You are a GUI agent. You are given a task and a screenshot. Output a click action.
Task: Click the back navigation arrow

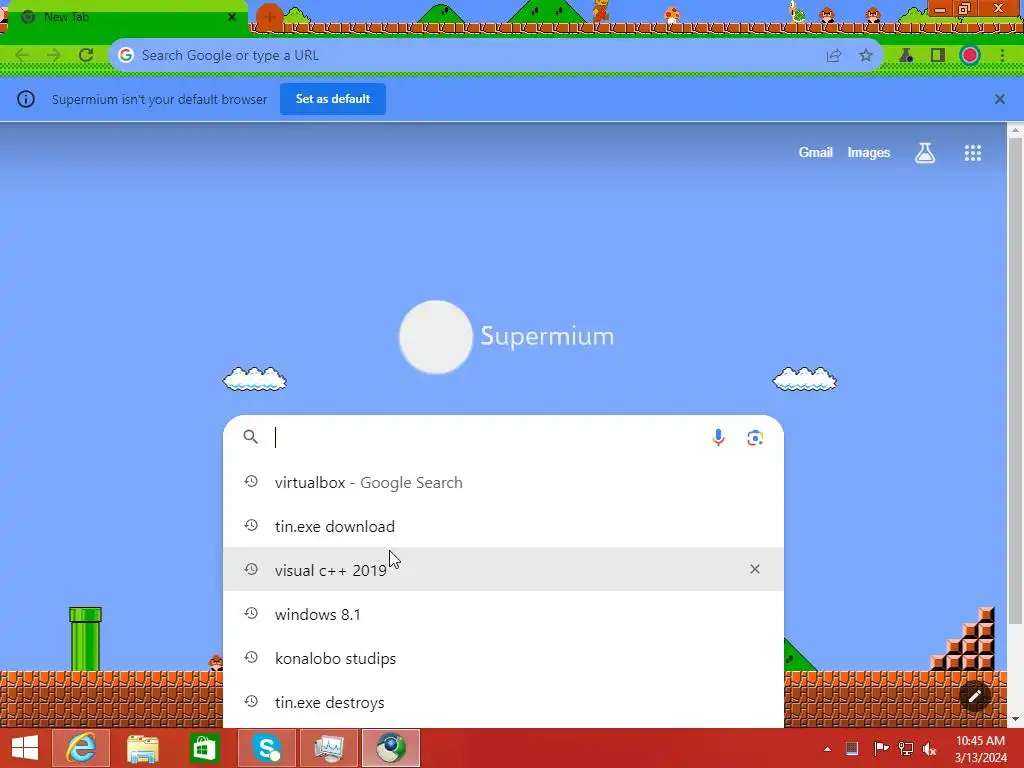(22, 55)
